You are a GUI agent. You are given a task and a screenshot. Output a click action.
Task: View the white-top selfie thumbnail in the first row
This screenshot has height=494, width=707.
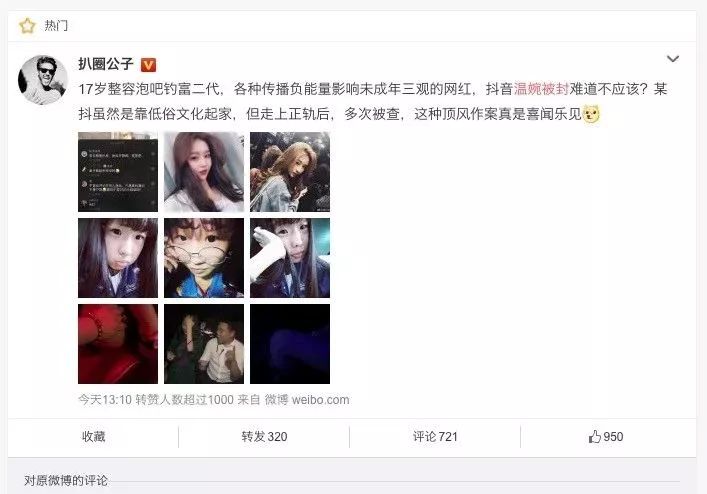[204, 172]
